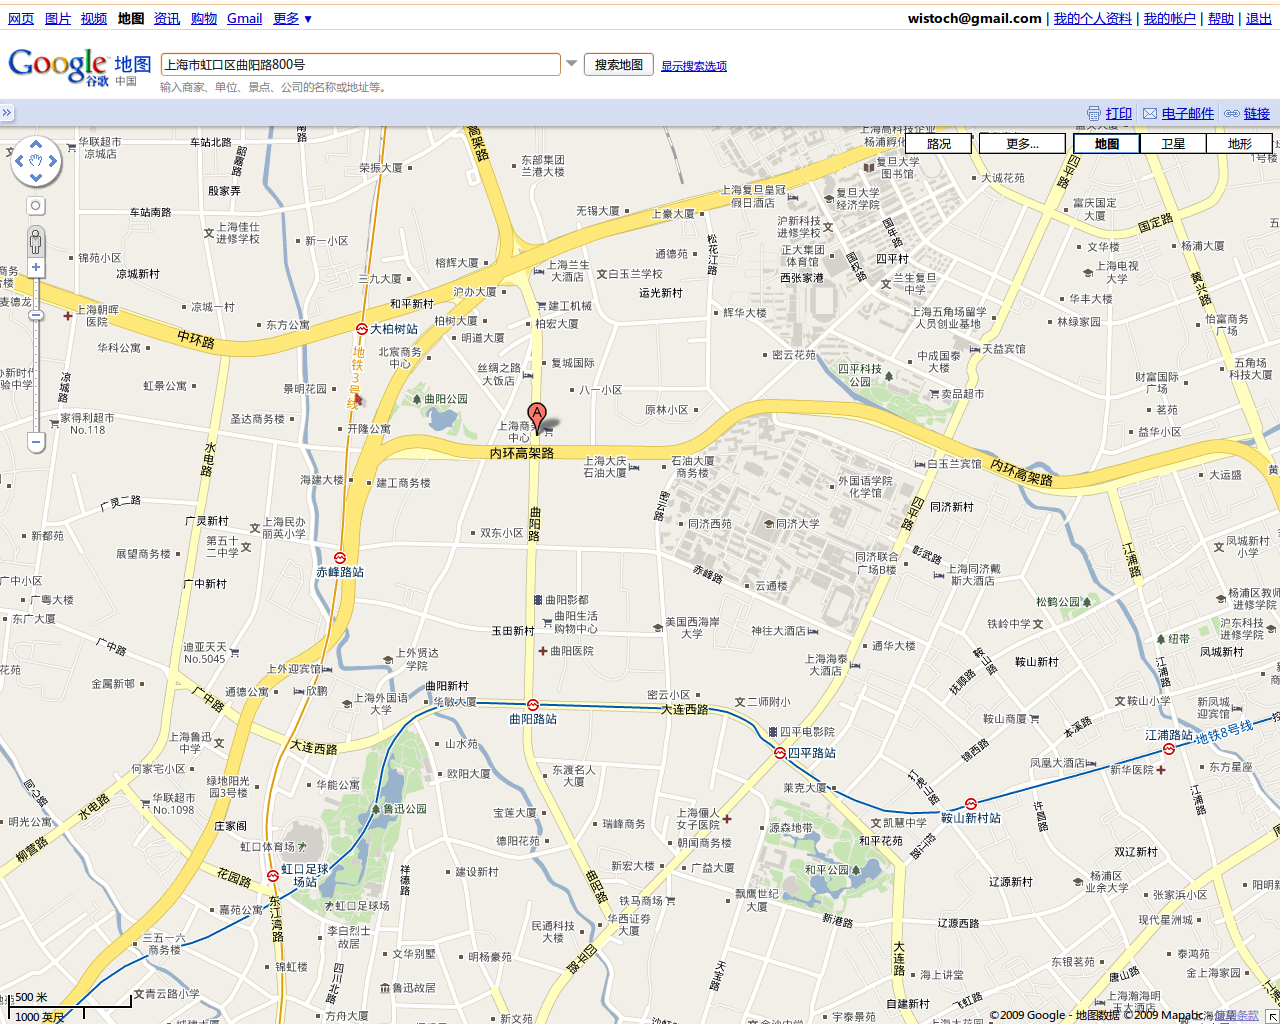This screenshot has height=1024, width=1280.
Task: Toggle the 路况 traffic layer
Action: (x=939, y=144)
